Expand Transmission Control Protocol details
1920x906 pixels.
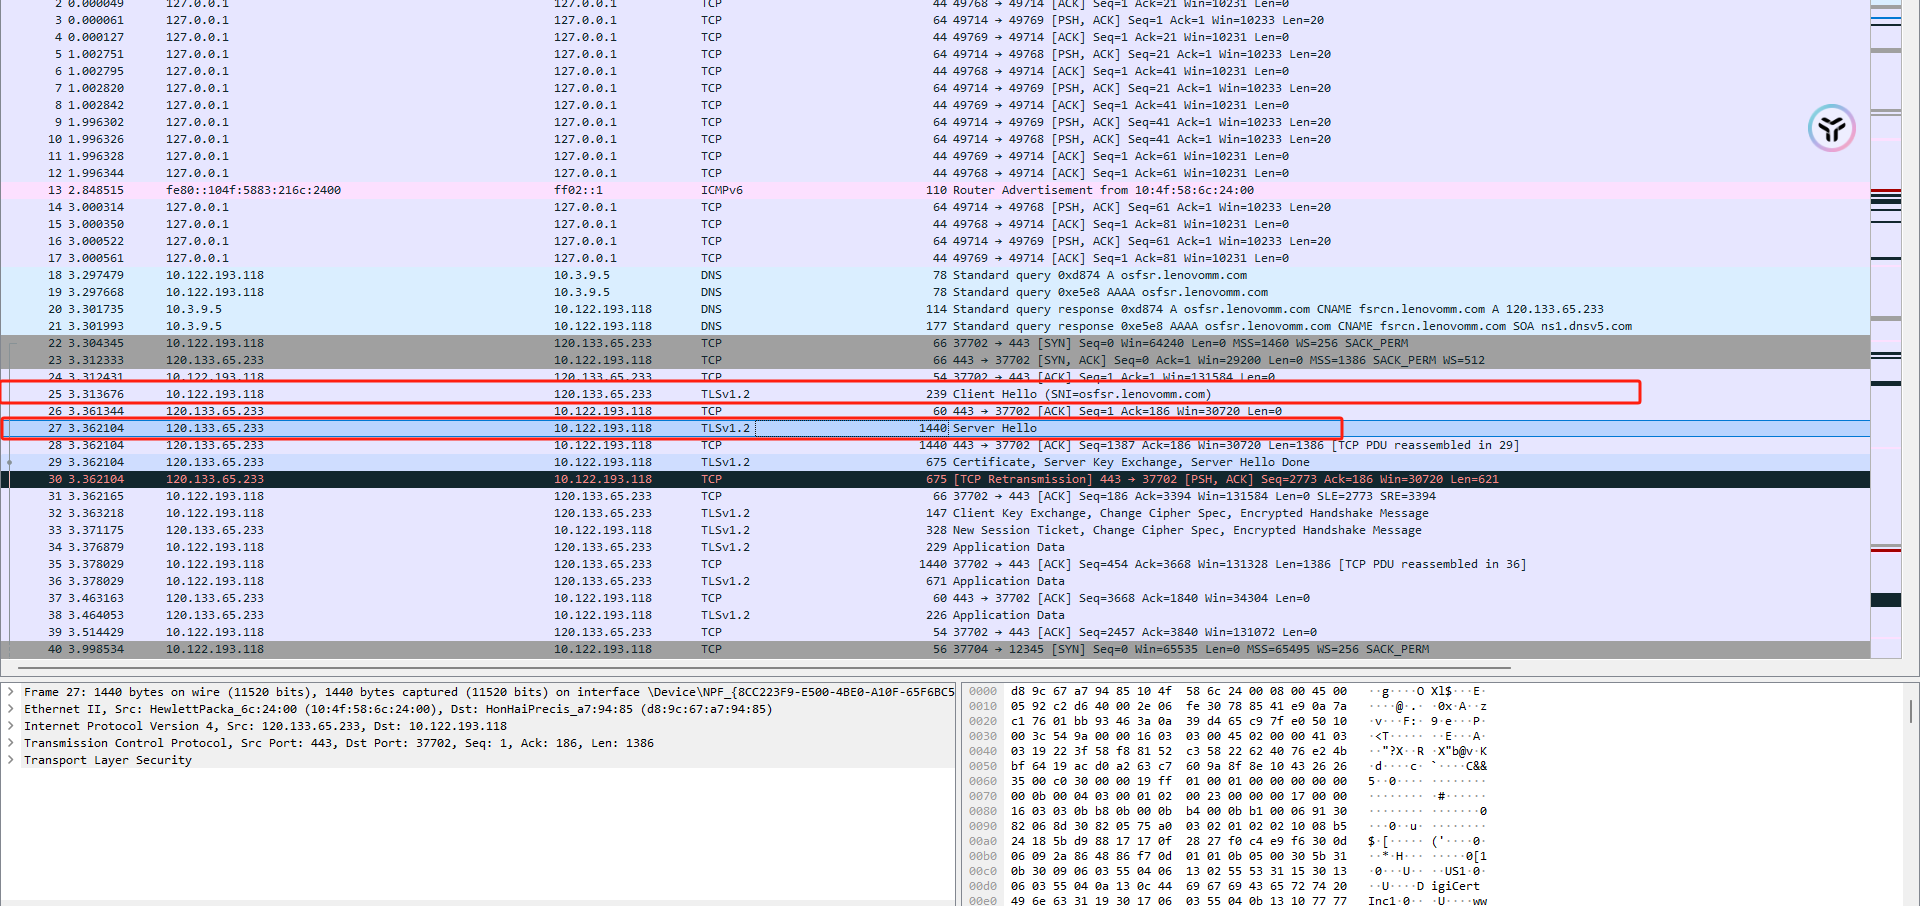click(x=11, y=743)
